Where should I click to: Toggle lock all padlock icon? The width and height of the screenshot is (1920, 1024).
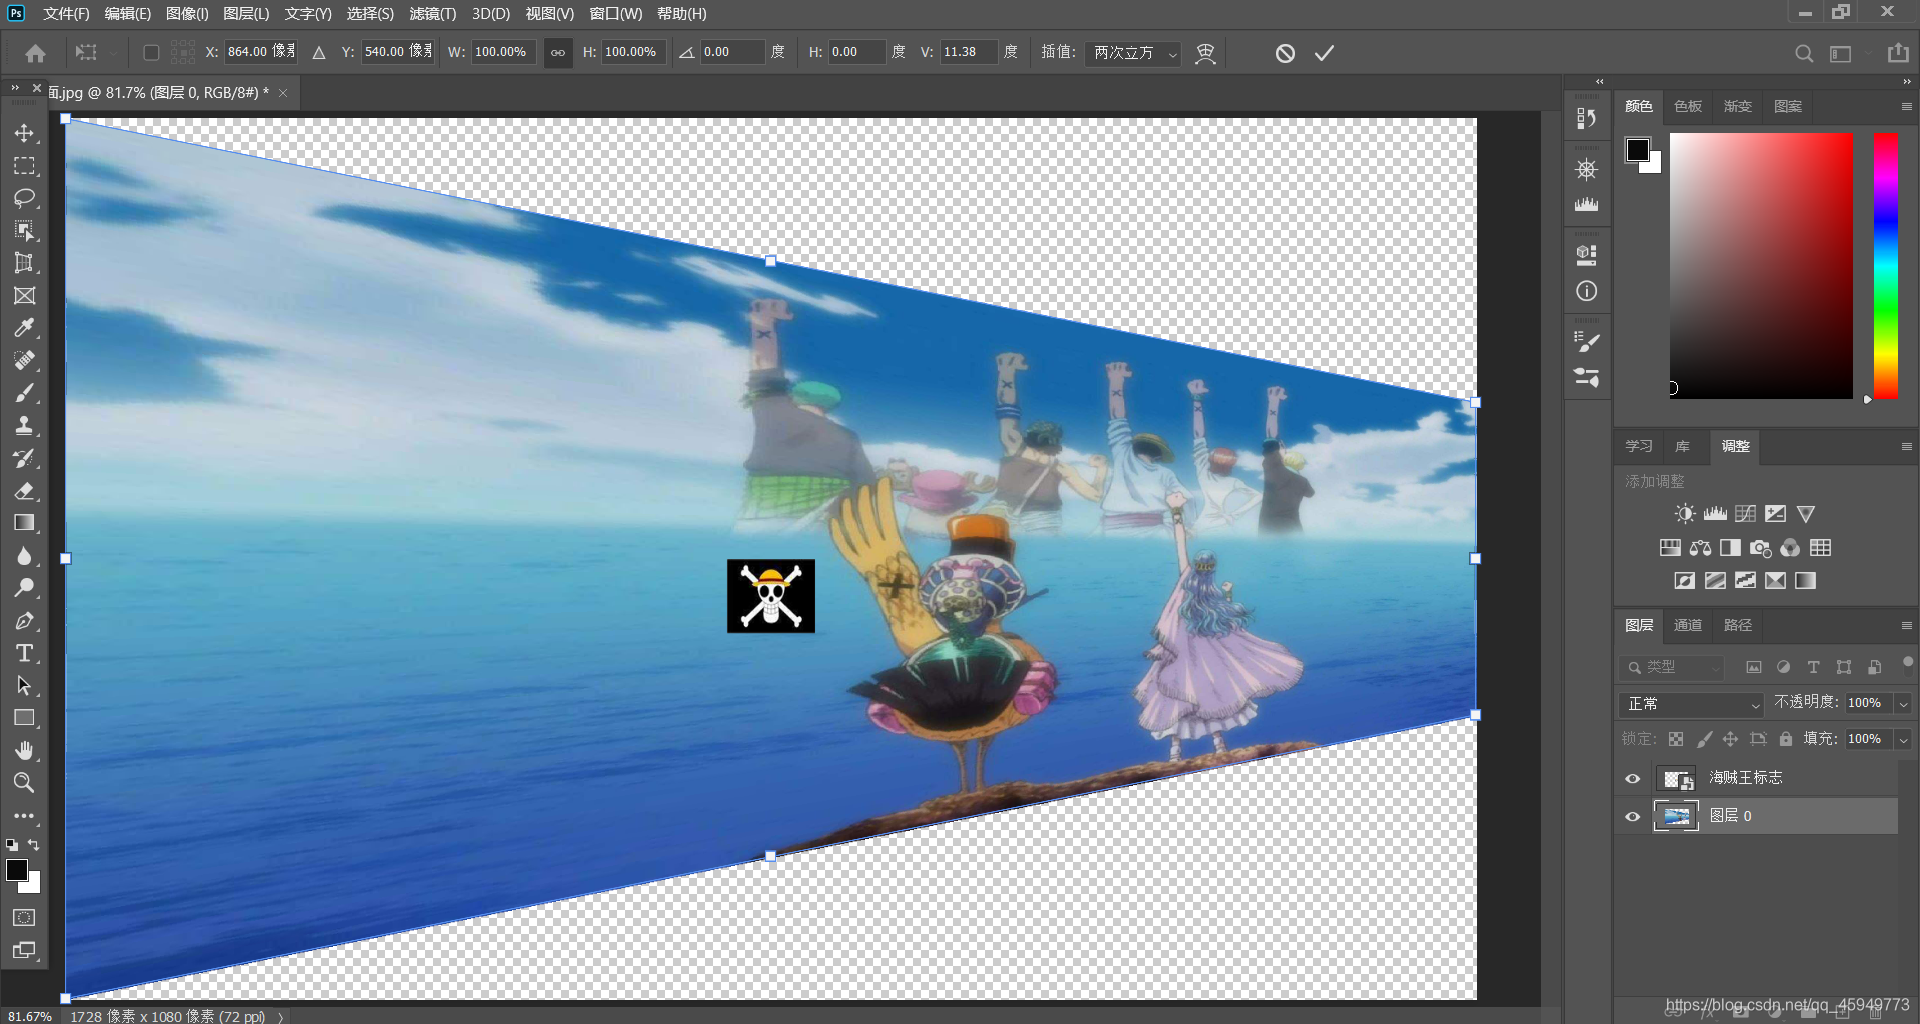click(x=1785, y=739)
